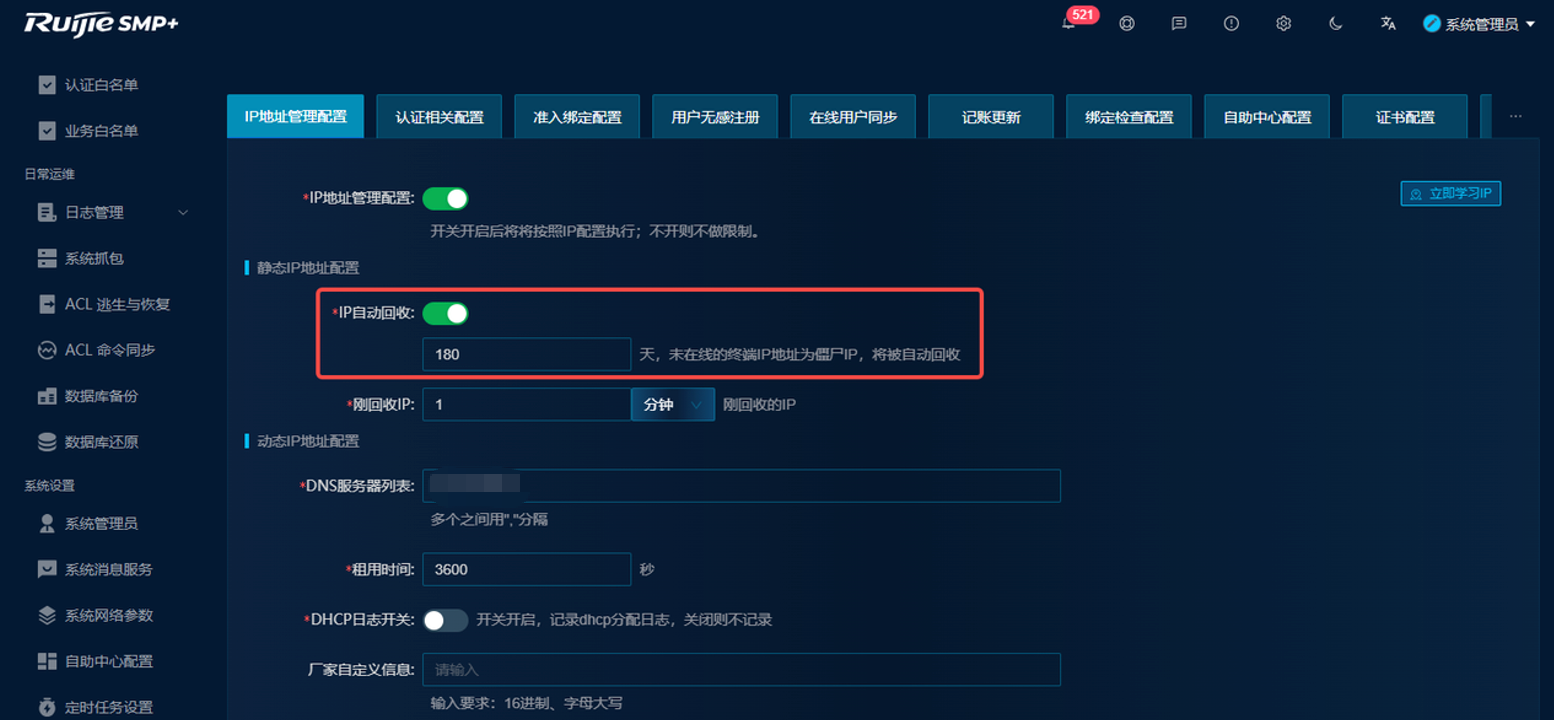Click the 厂家自定义信息 input field

740,670
